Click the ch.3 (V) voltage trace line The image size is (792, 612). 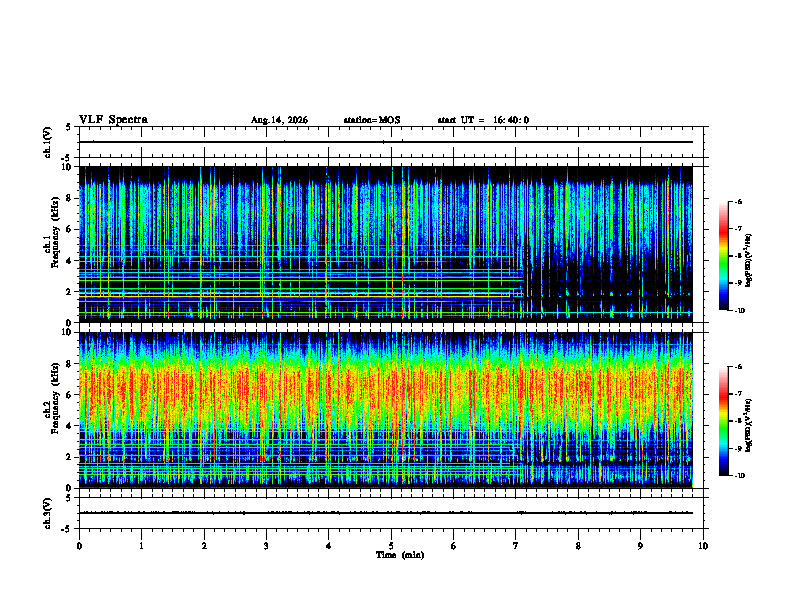(385, 513)
